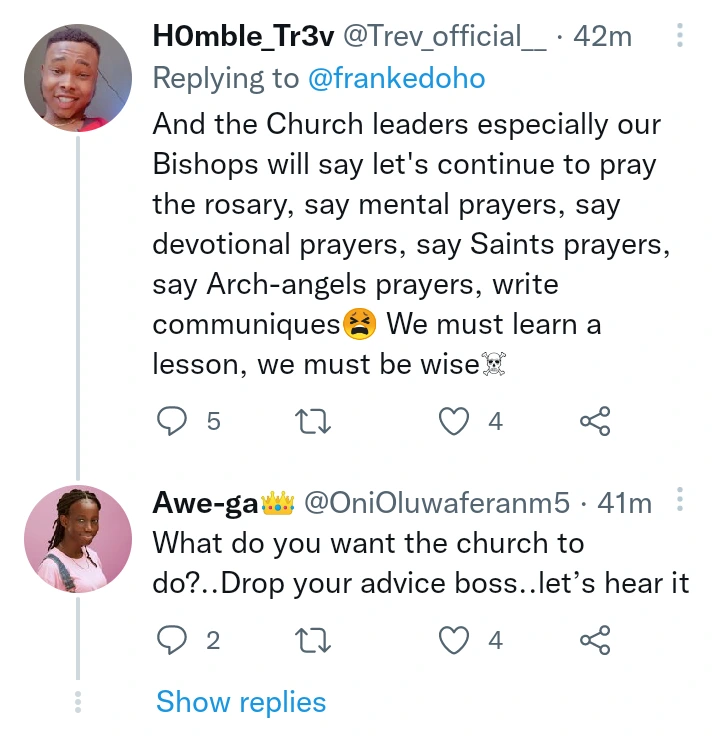Retweet H0mble_Tr3v's church leaders tweet
This screenshot has width=720, height=744.
315,422
